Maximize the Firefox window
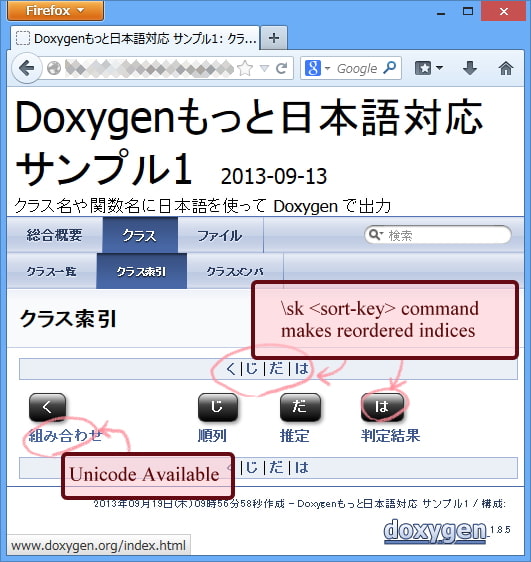The height and width of the screenshot is (562, 531). [x=468, y=11]
